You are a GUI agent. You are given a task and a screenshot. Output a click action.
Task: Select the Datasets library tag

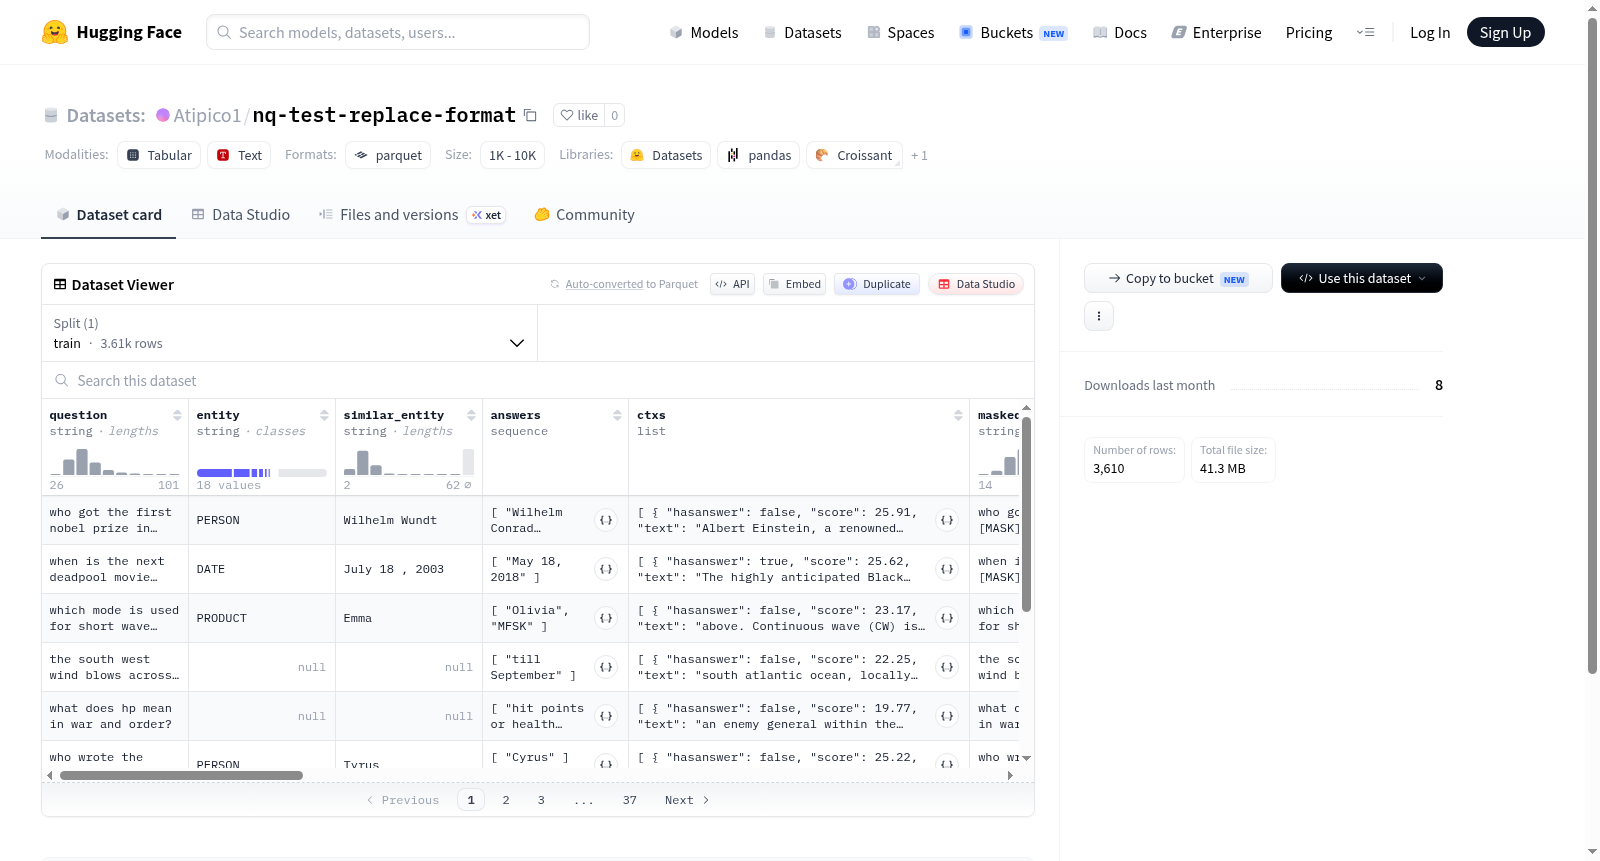pos(666,155)
